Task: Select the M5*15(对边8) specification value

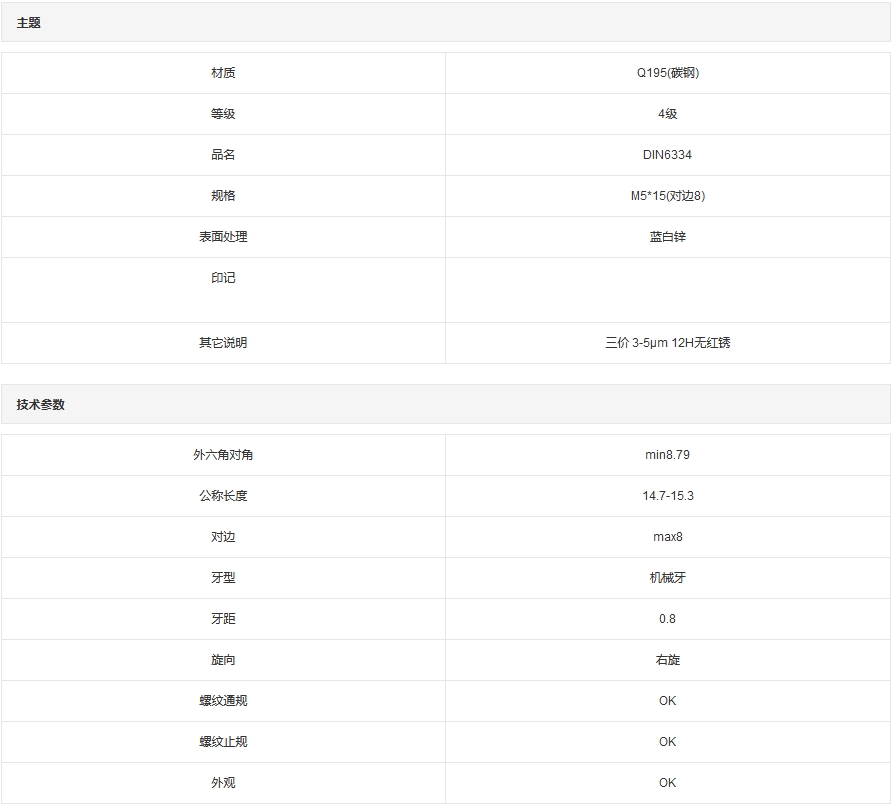Action: (x=667, y=196)
